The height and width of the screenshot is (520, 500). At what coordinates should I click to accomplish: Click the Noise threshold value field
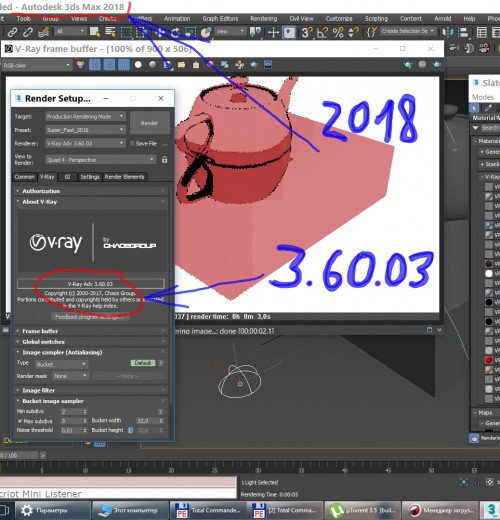tap(71, 430)
